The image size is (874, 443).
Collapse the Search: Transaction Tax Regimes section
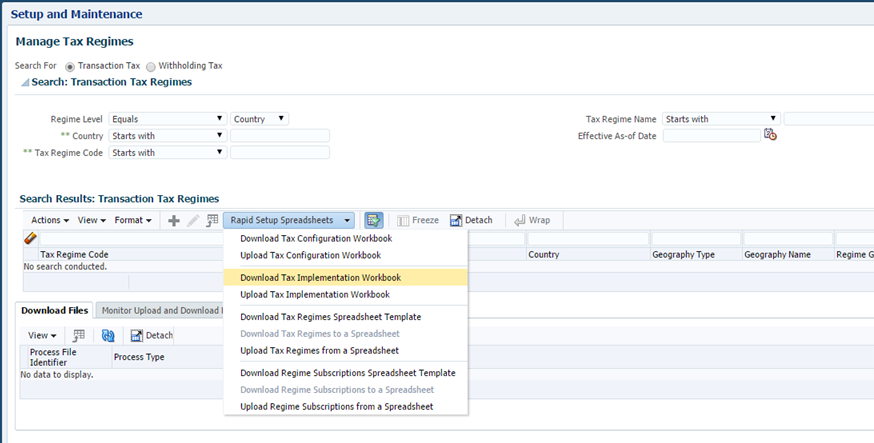[25, 83]
